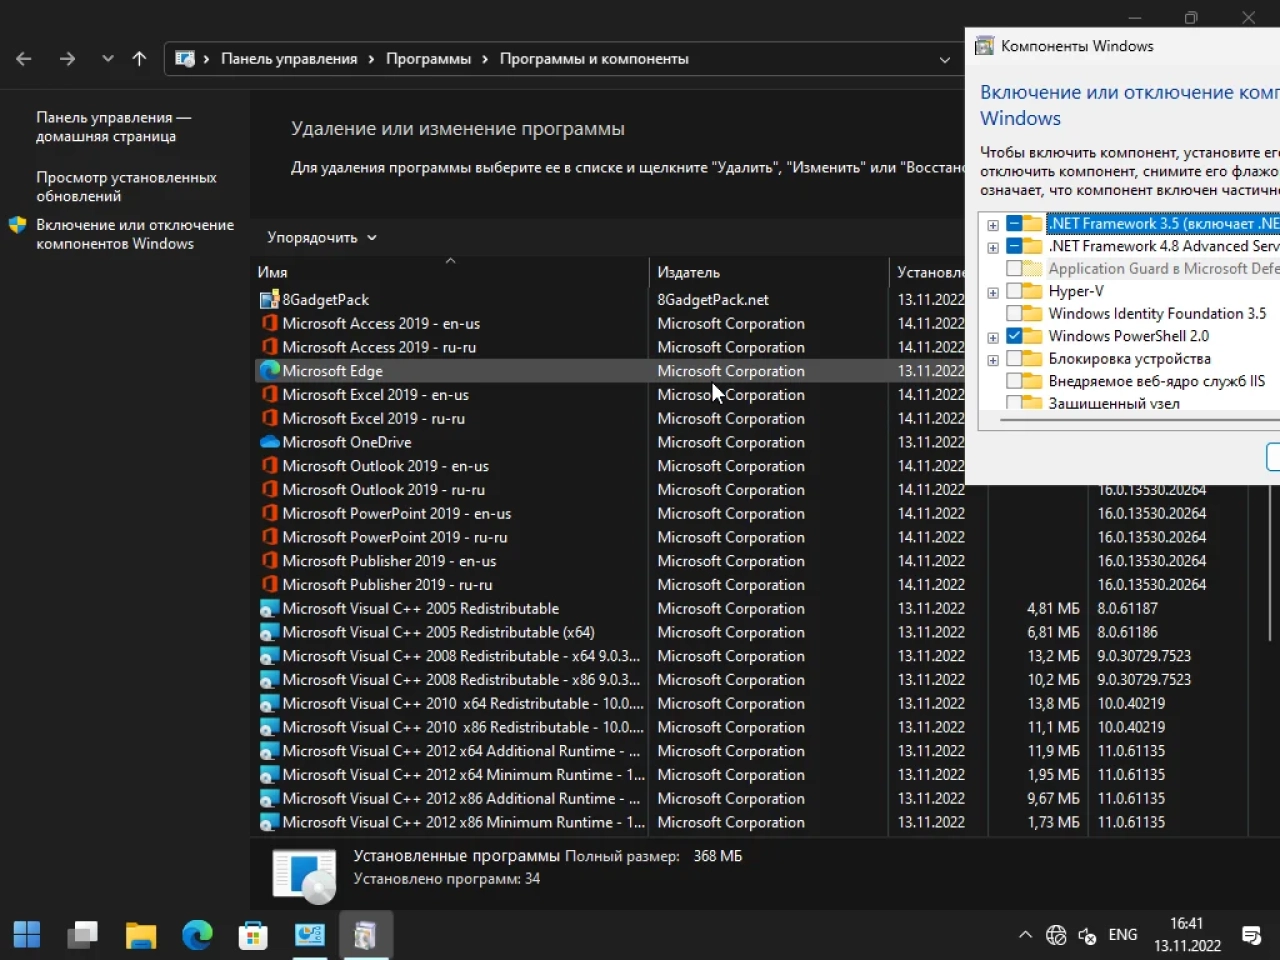Click the Application Guard checkbox
The image size is (1280, 960).
tap(1014, 268)
